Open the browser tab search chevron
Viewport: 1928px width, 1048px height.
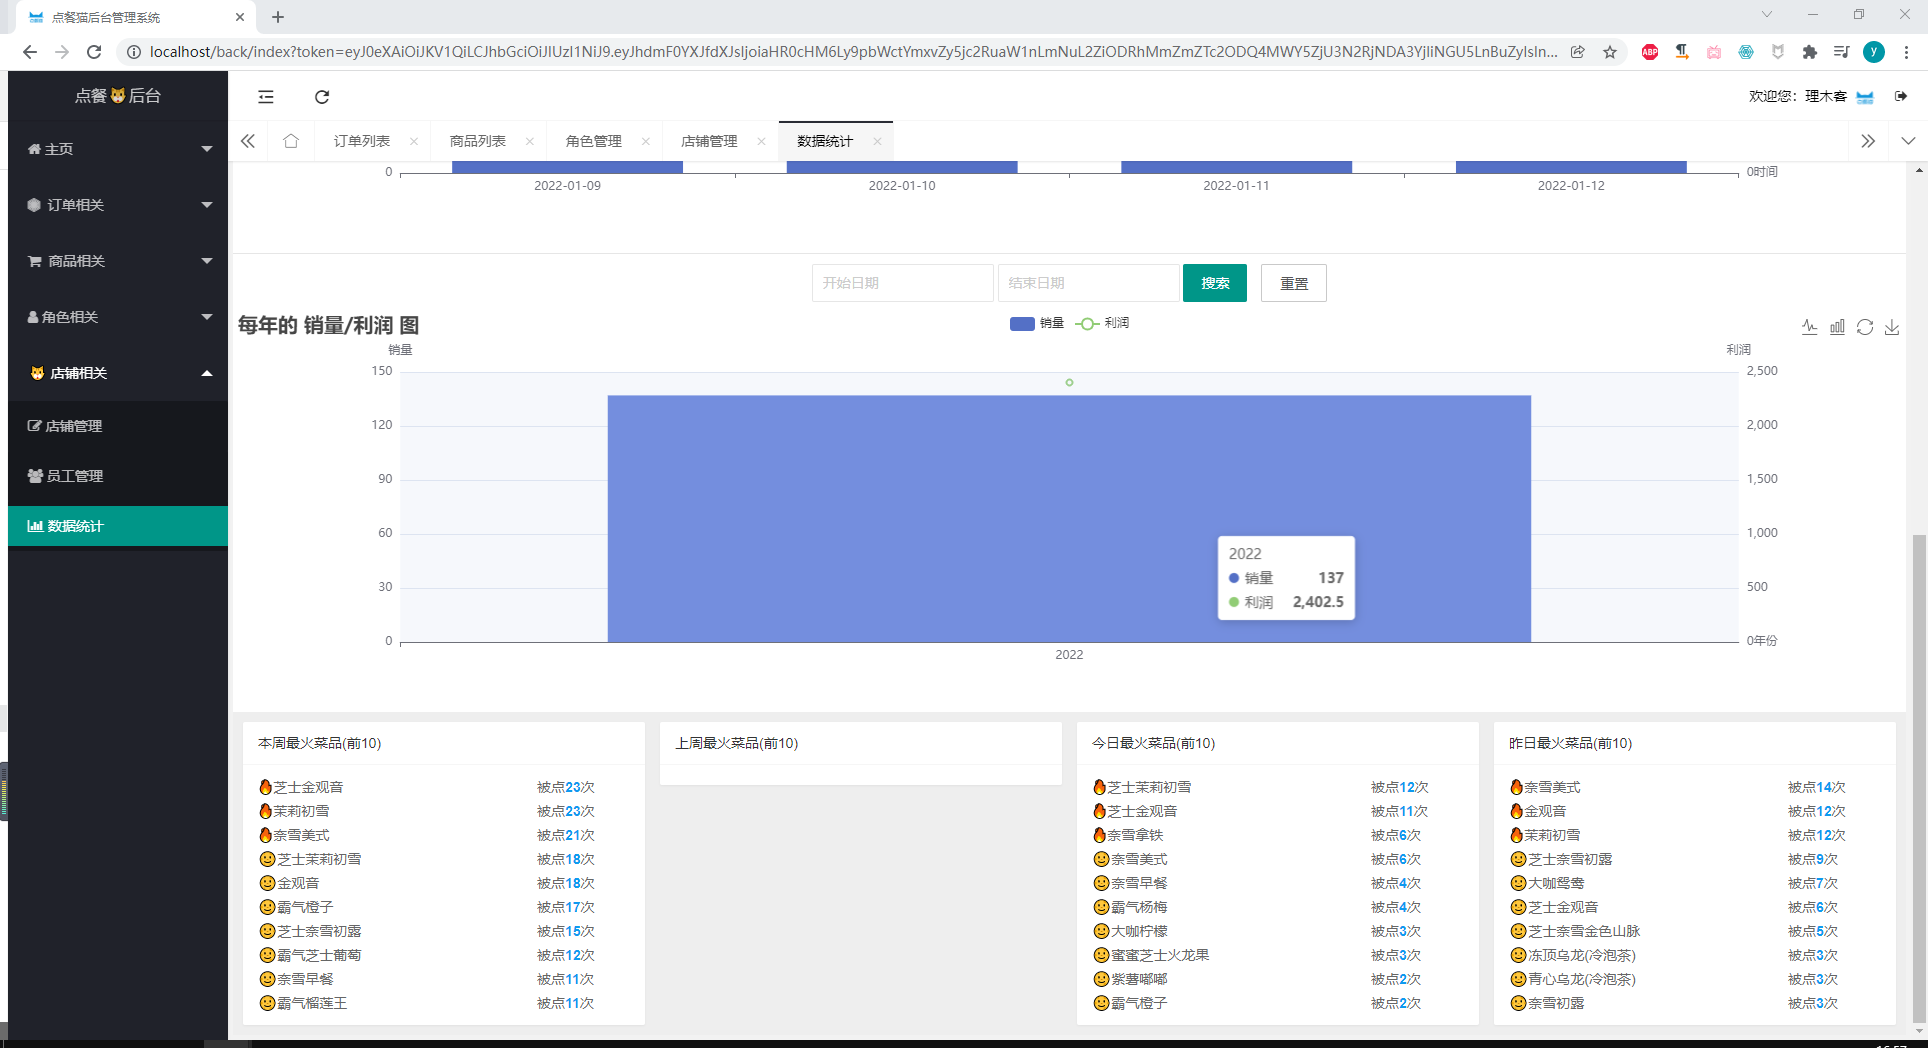1767,15
